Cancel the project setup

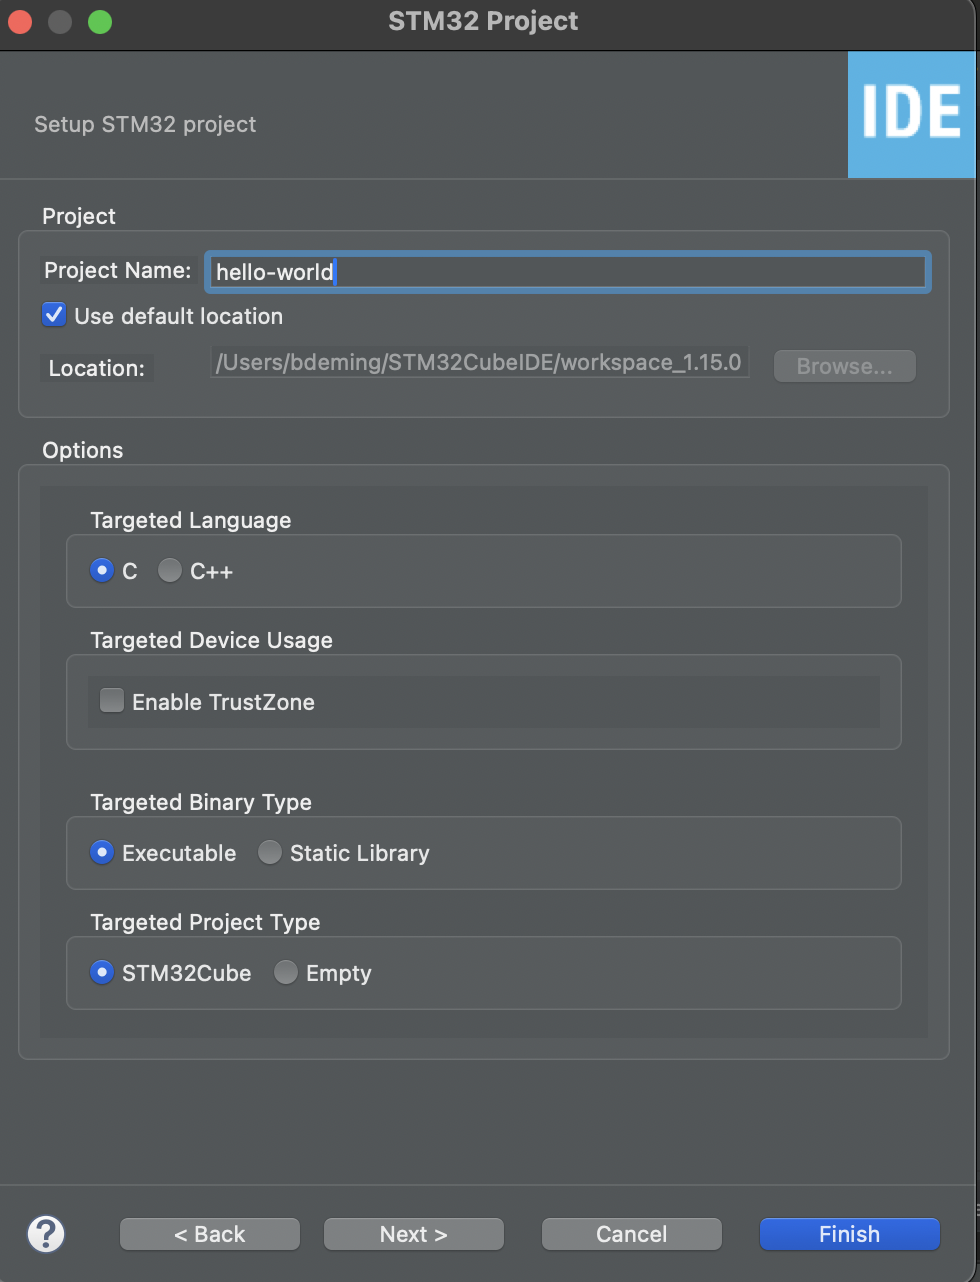point(631,1234)
